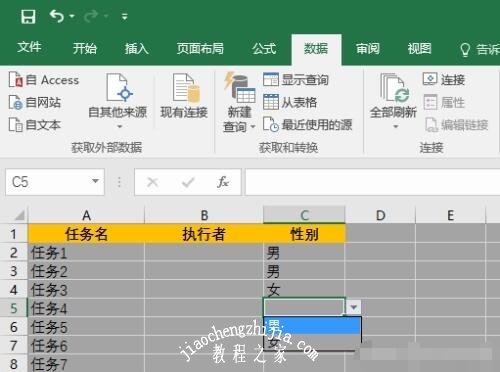Click into the Name Box showing C5
The image size is (500, 372).
point(47,182)
